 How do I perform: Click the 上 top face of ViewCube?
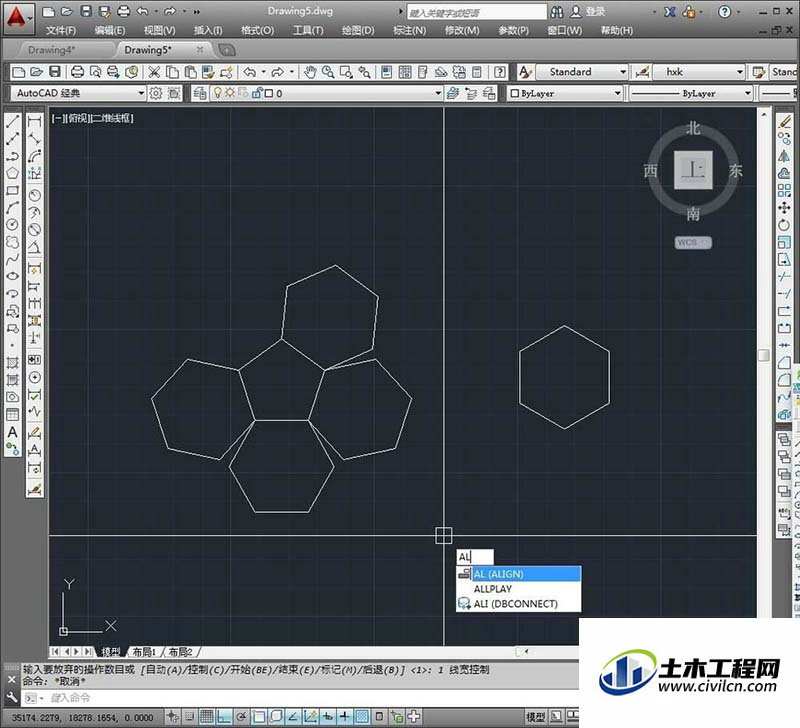click(x=693, y=170)
